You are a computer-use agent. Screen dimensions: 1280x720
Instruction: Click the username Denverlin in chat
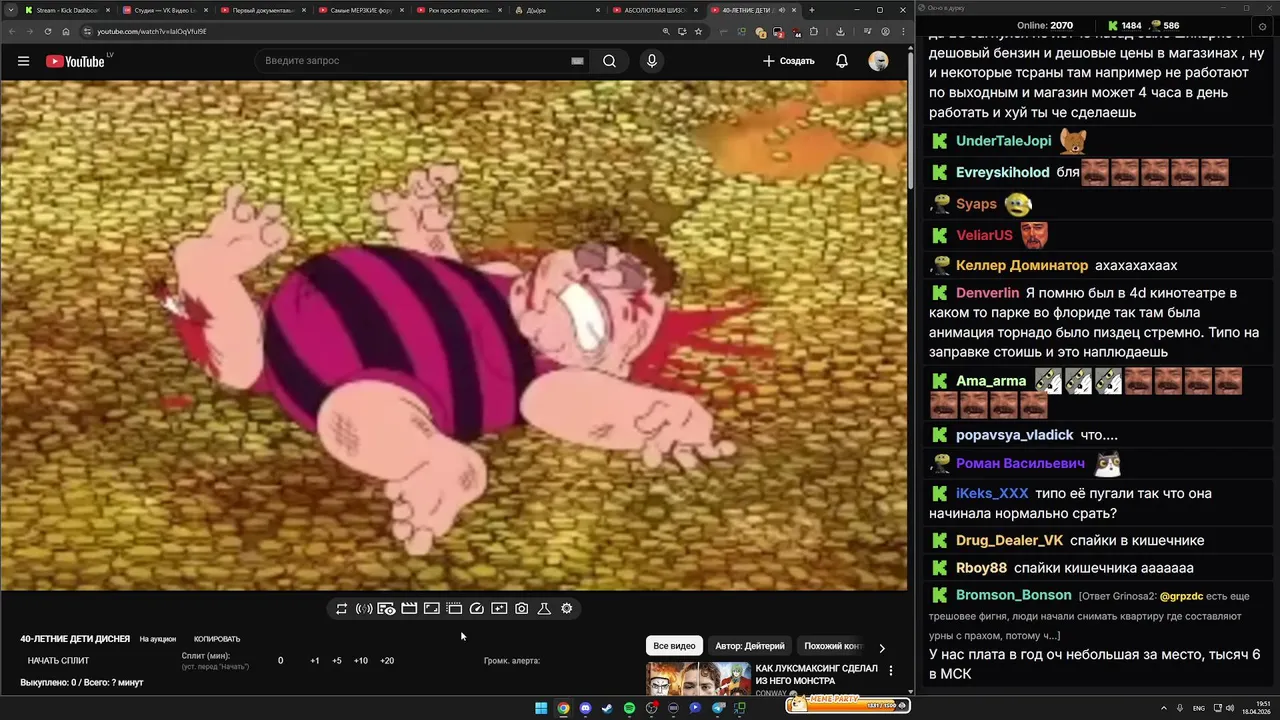pyautogui.click(x=987, y=293)
